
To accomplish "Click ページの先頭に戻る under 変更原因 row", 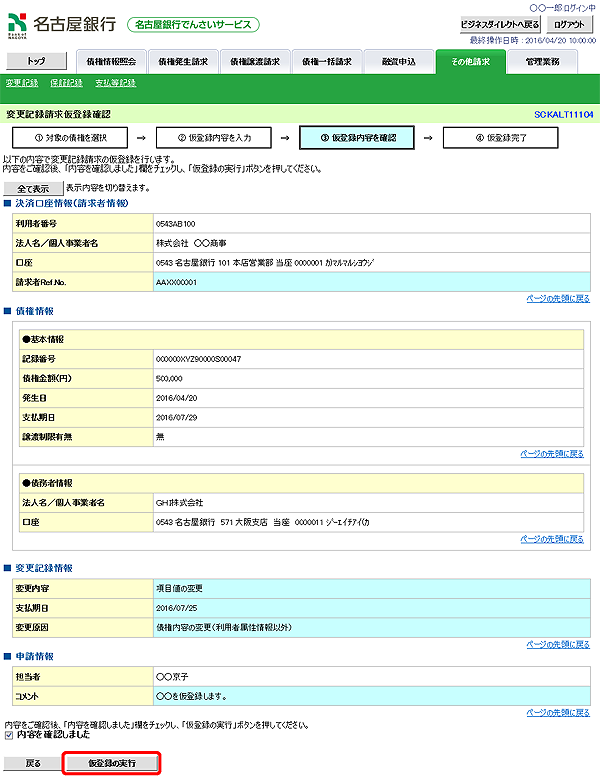I will pyautogui.click(x=558, y=644).
